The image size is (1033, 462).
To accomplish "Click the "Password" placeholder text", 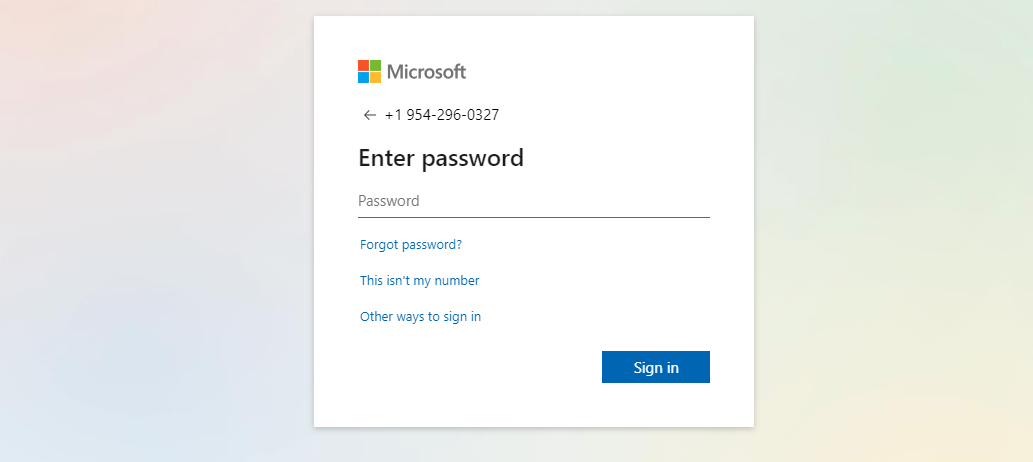I will [x=389, y=201].
